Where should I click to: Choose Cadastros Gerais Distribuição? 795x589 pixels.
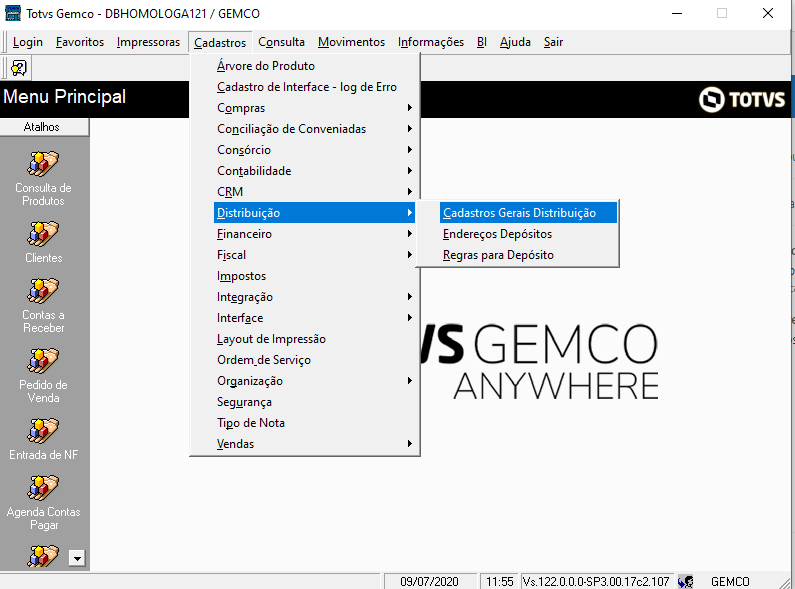528,213
